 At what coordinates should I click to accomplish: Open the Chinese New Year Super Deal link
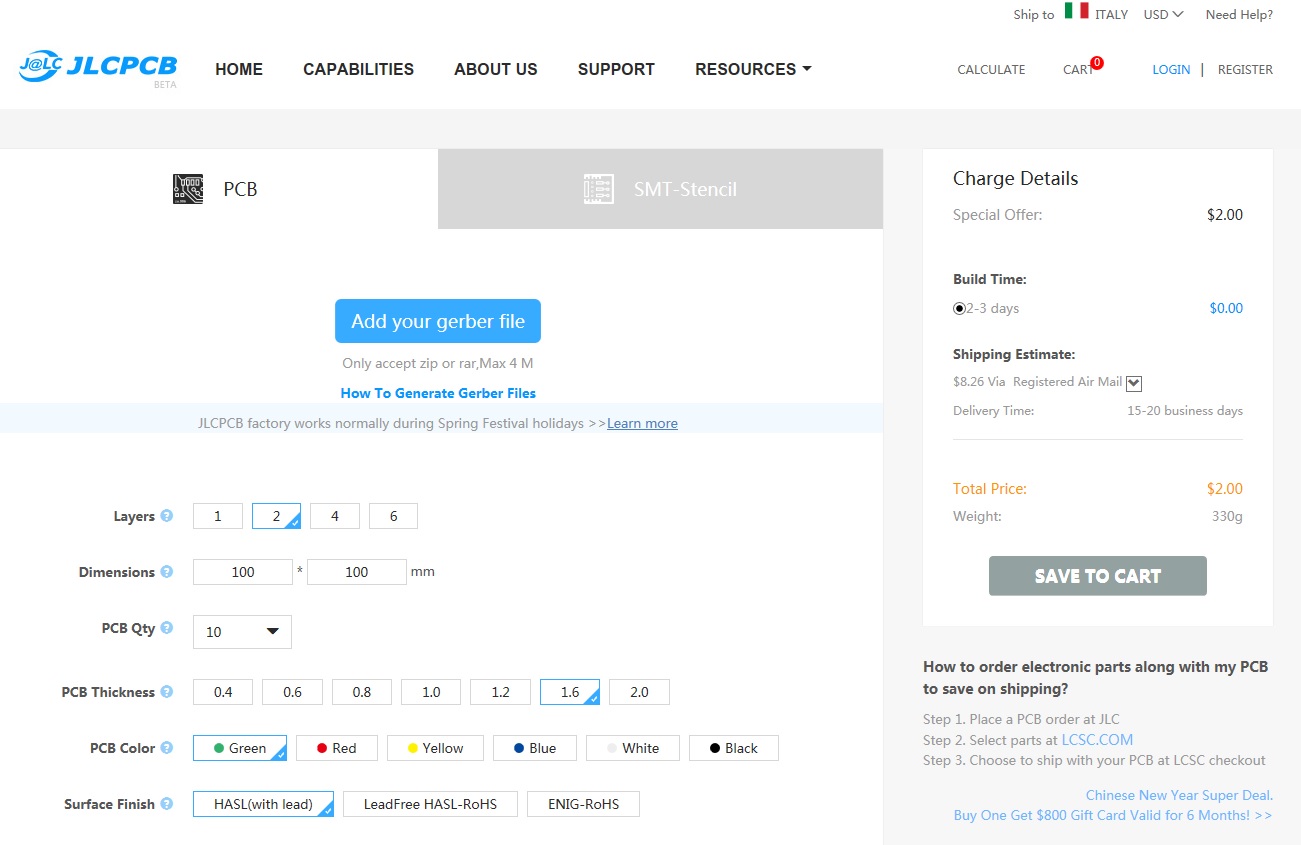point(1179,795)
